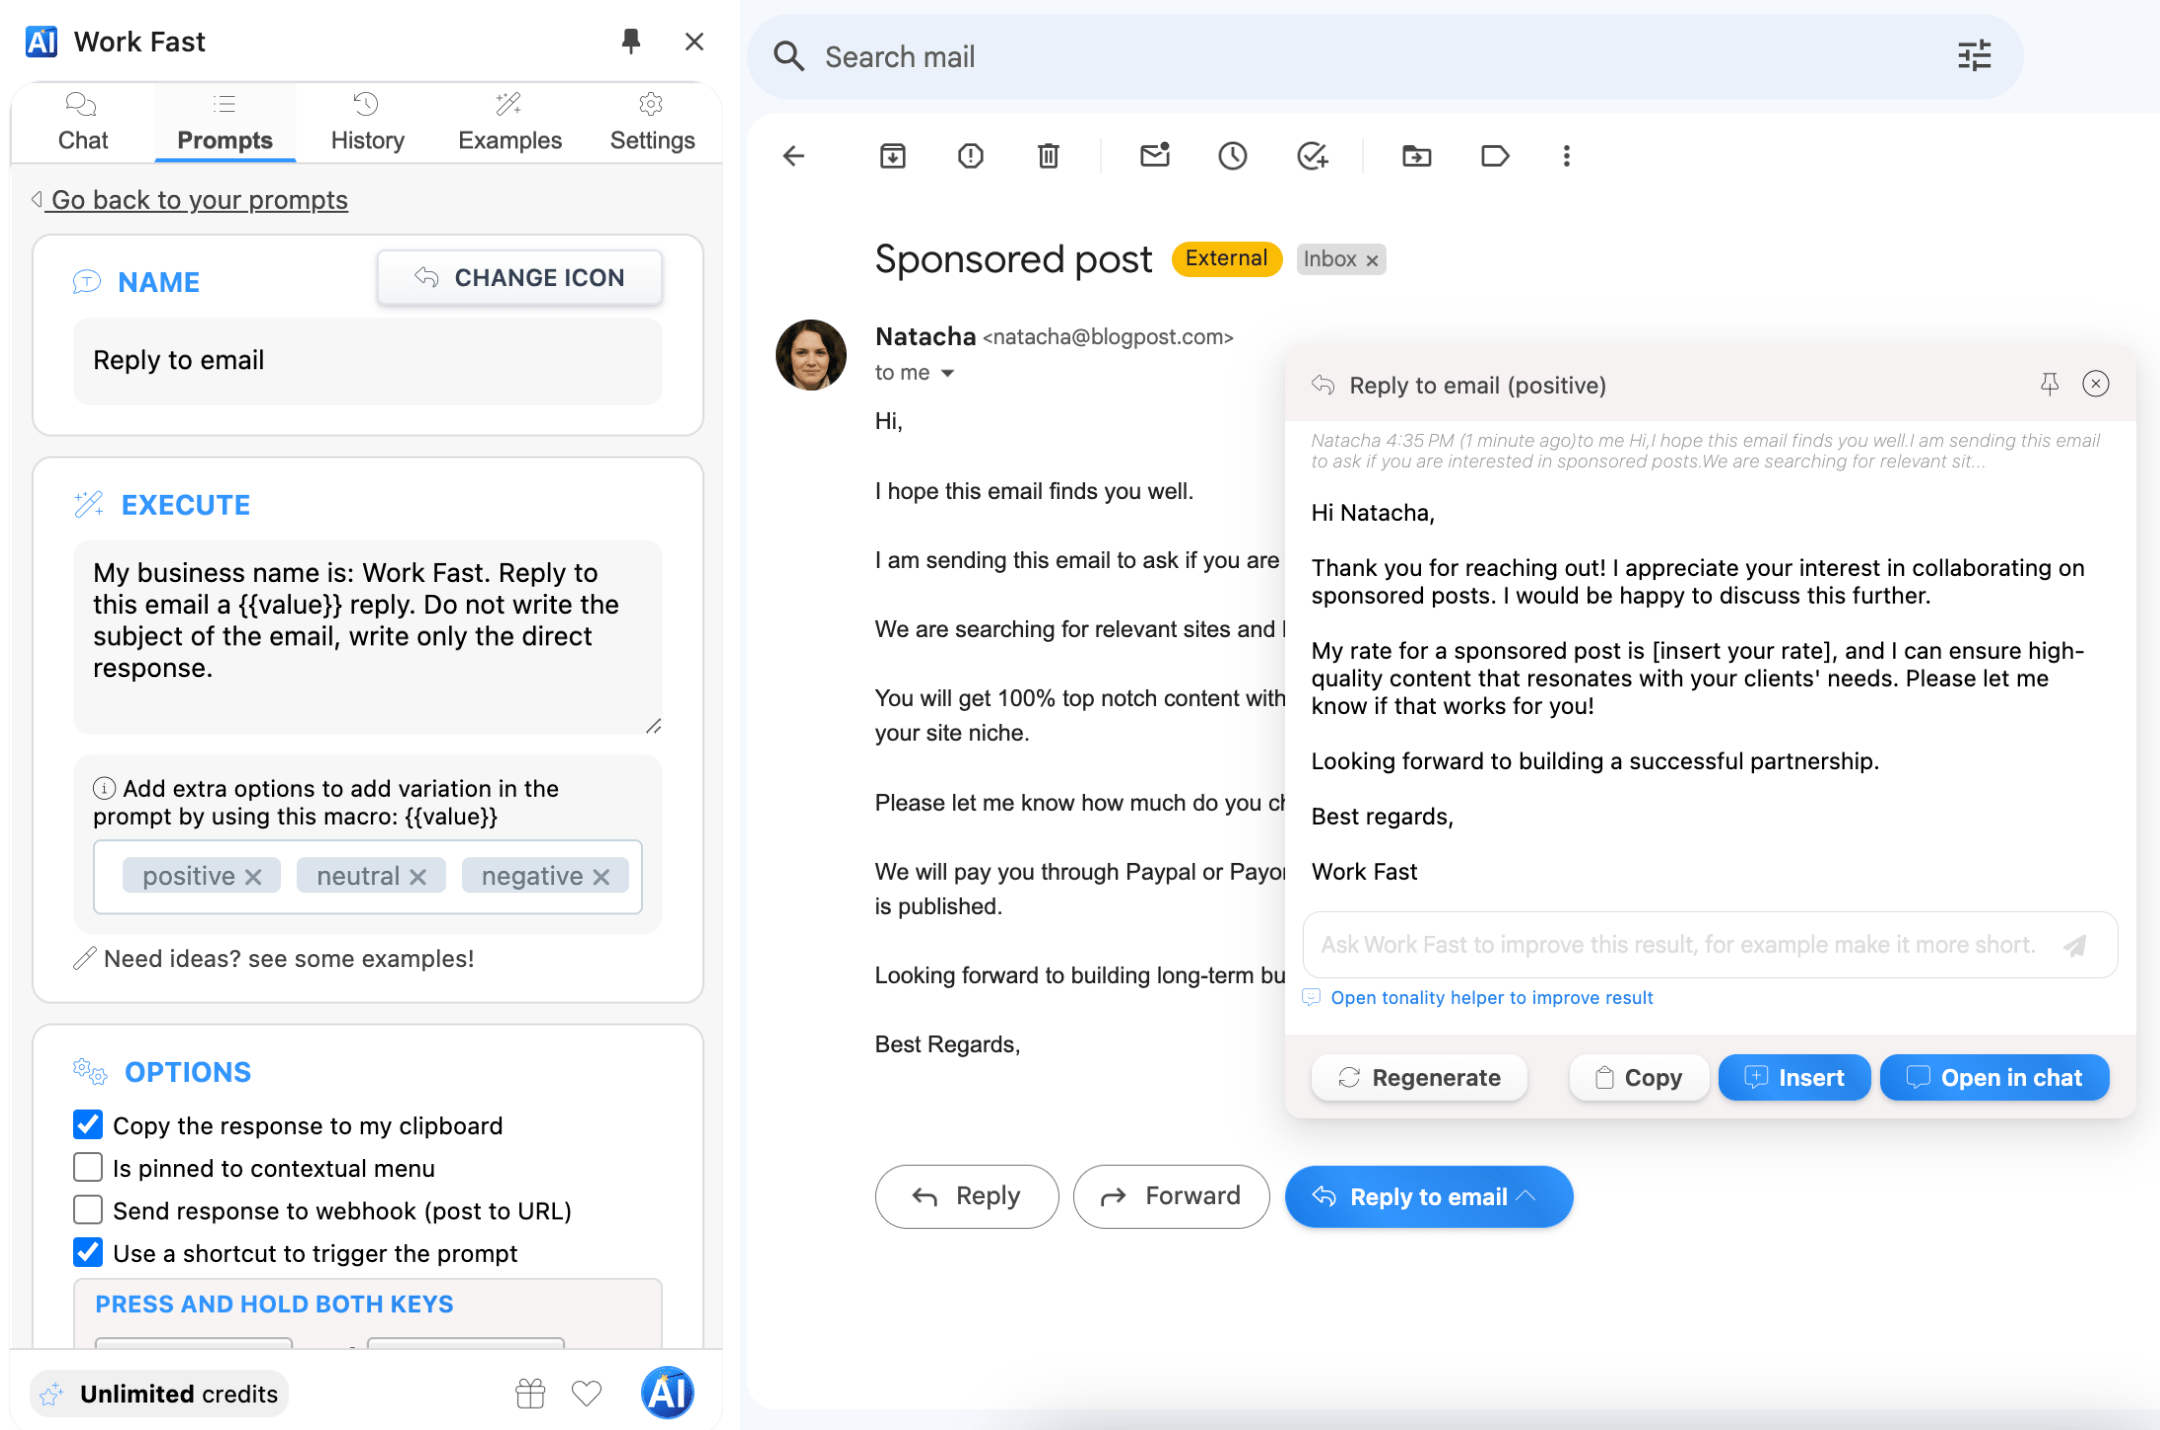Viewport: 2160px width, 1430px height.
Task: Insert the generated reply
Action: click(1794, 1078)
